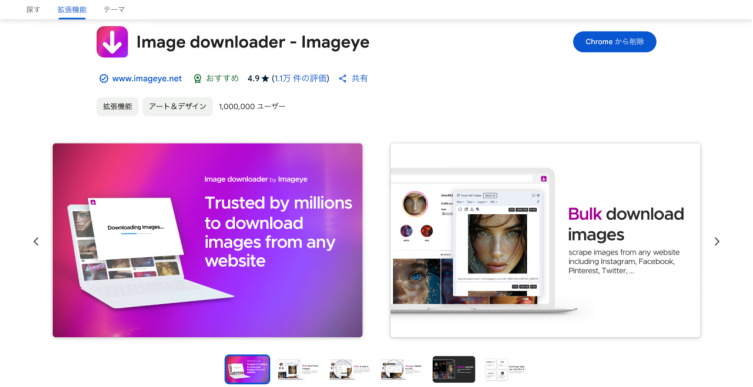The height and width of the screenshot is (387, 753).
Task: Click the 共有 share label
Action: 359,78
